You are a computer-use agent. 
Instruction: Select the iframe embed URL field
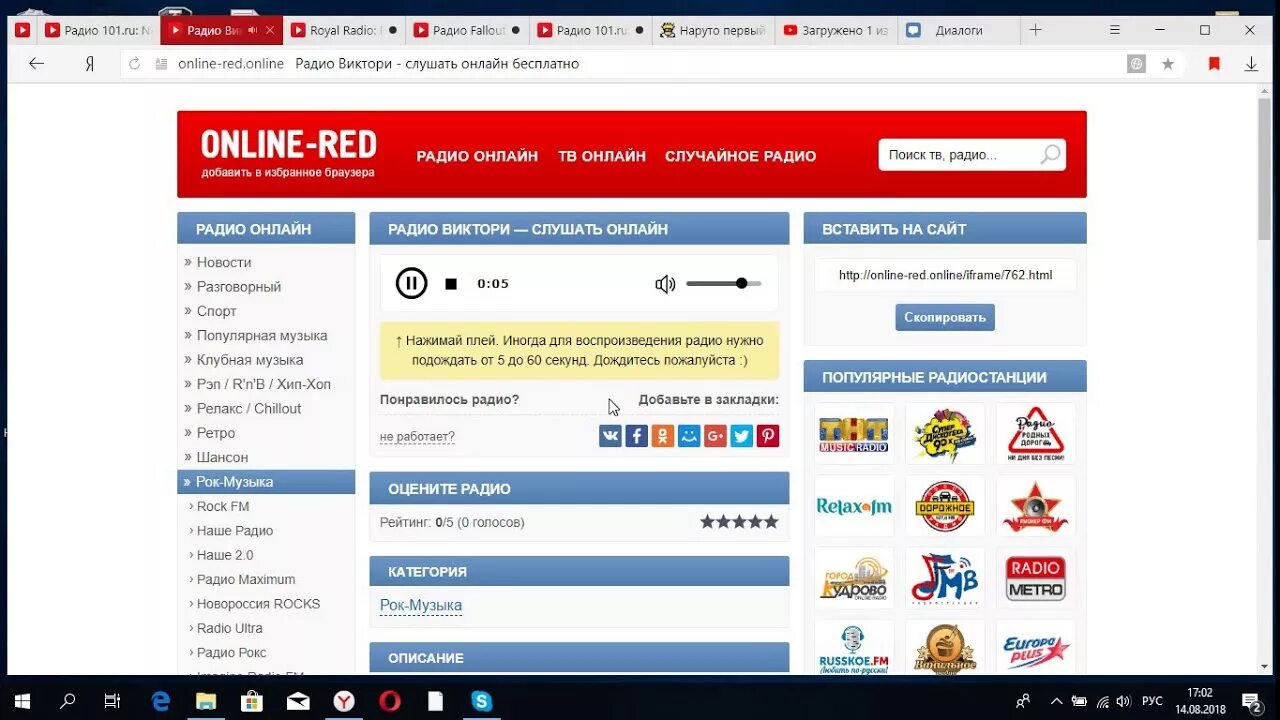[x=945, y=275]
